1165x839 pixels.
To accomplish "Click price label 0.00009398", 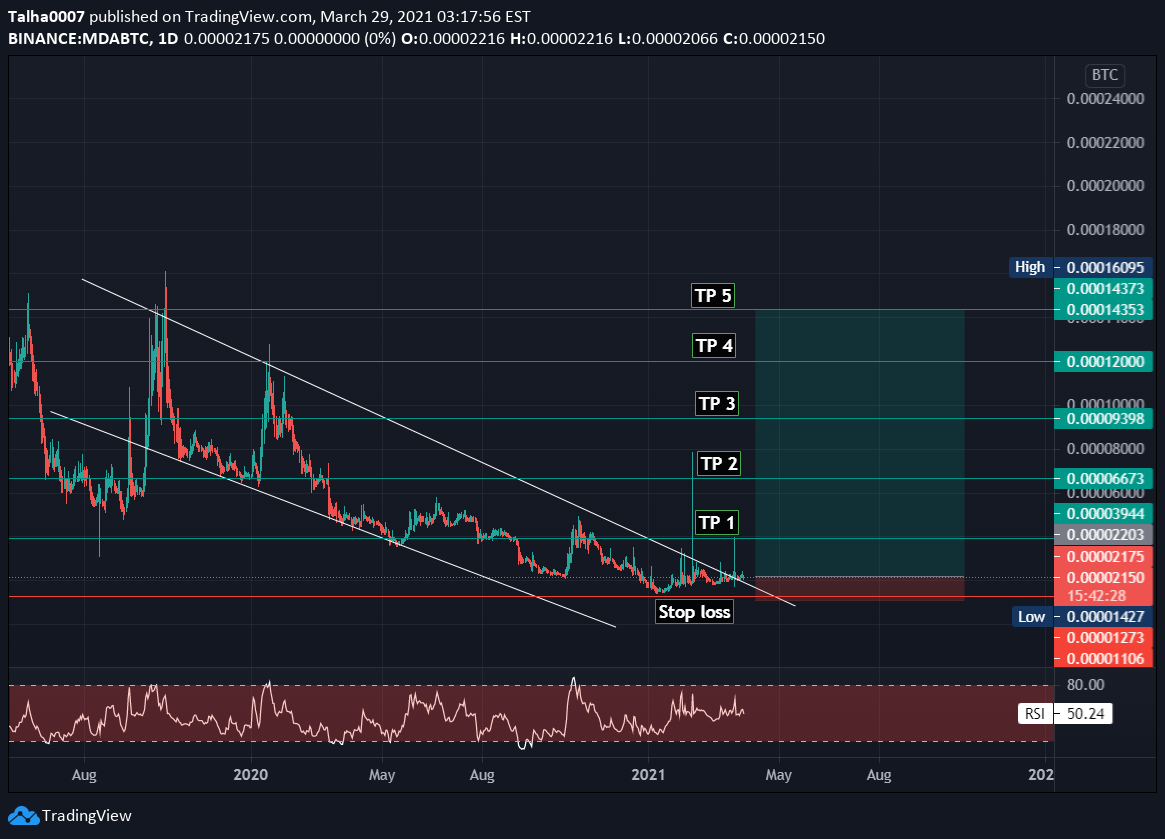I will (1103, 419).
